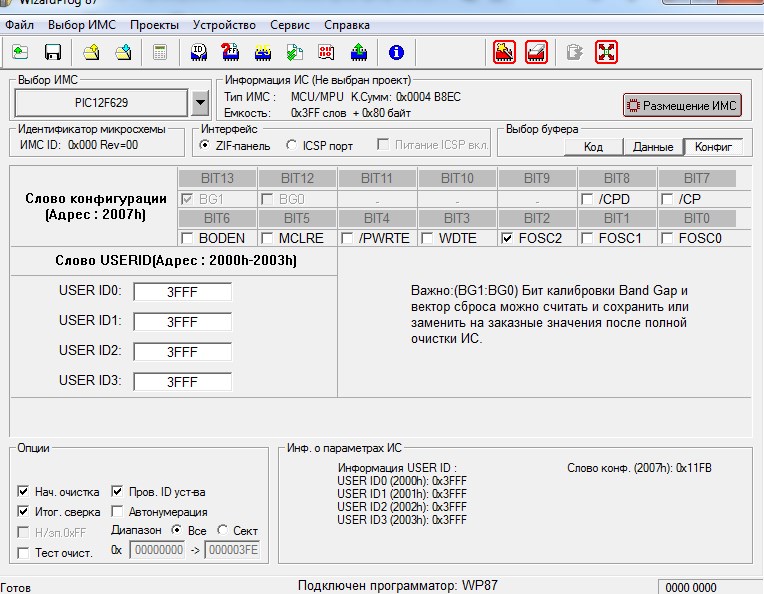This screenshot has width=764, height=594.
Task: Toggle the /PWRTE bit checkbox
Action: coord(347,238)
